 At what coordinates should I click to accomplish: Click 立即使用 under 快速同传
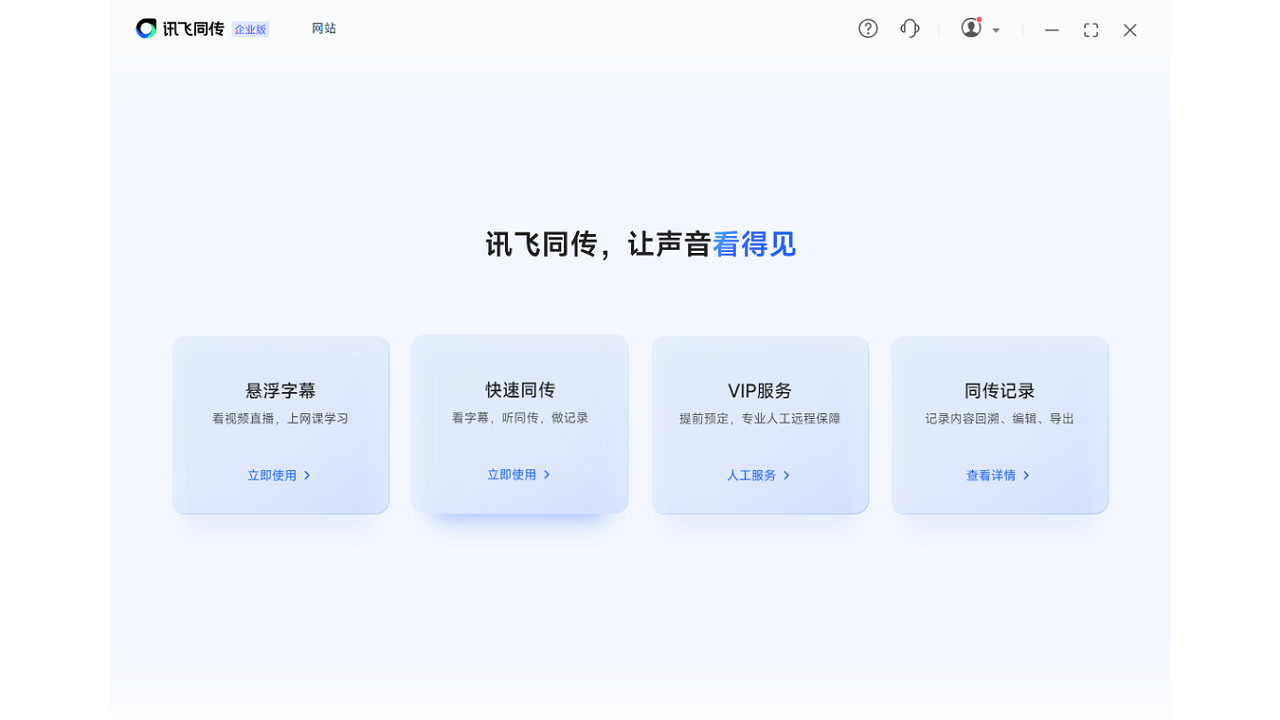tap(512, 475)
